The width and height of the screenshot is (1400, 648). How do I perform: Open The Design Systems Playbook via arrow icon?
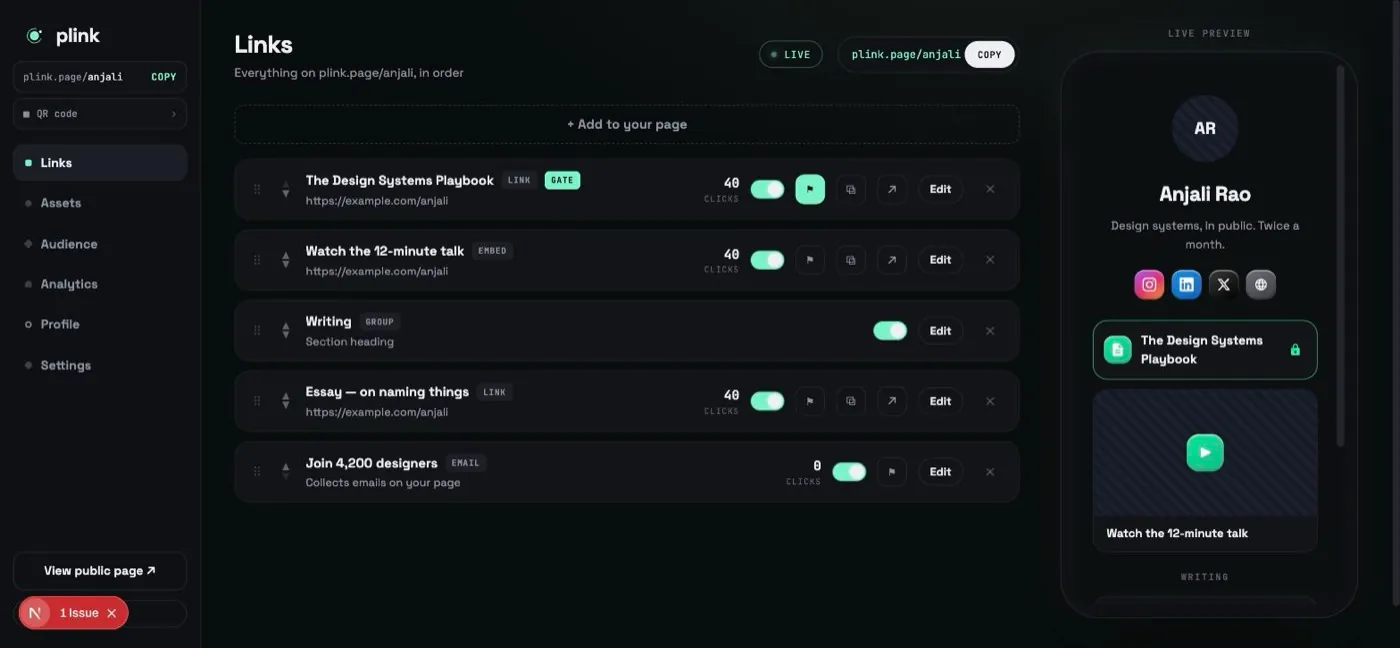click(891, 189)
